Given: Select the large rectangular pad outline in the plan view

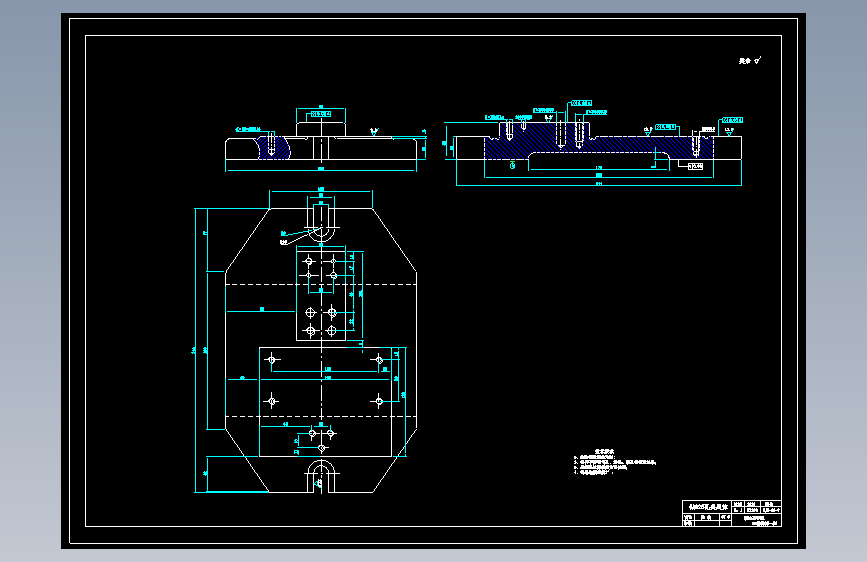Looking at the screenshot, I should pos(326,402).
